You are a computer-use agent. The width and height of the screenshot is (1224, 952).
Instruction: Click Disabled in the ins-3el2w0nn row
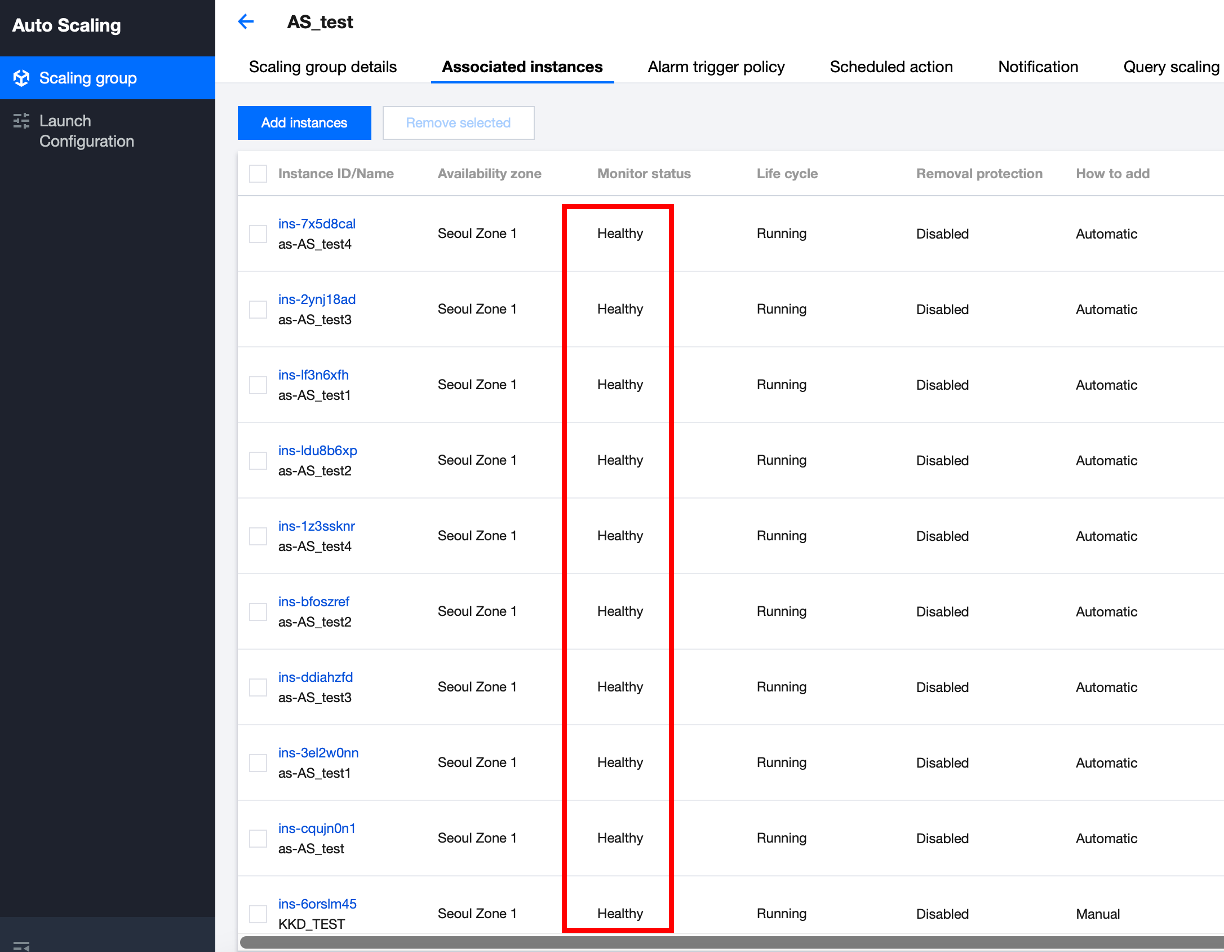(x=943, y=763)
